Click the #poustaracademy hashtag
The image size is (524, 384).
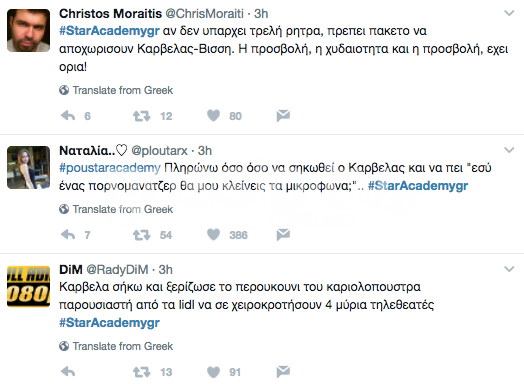point(110,168)
